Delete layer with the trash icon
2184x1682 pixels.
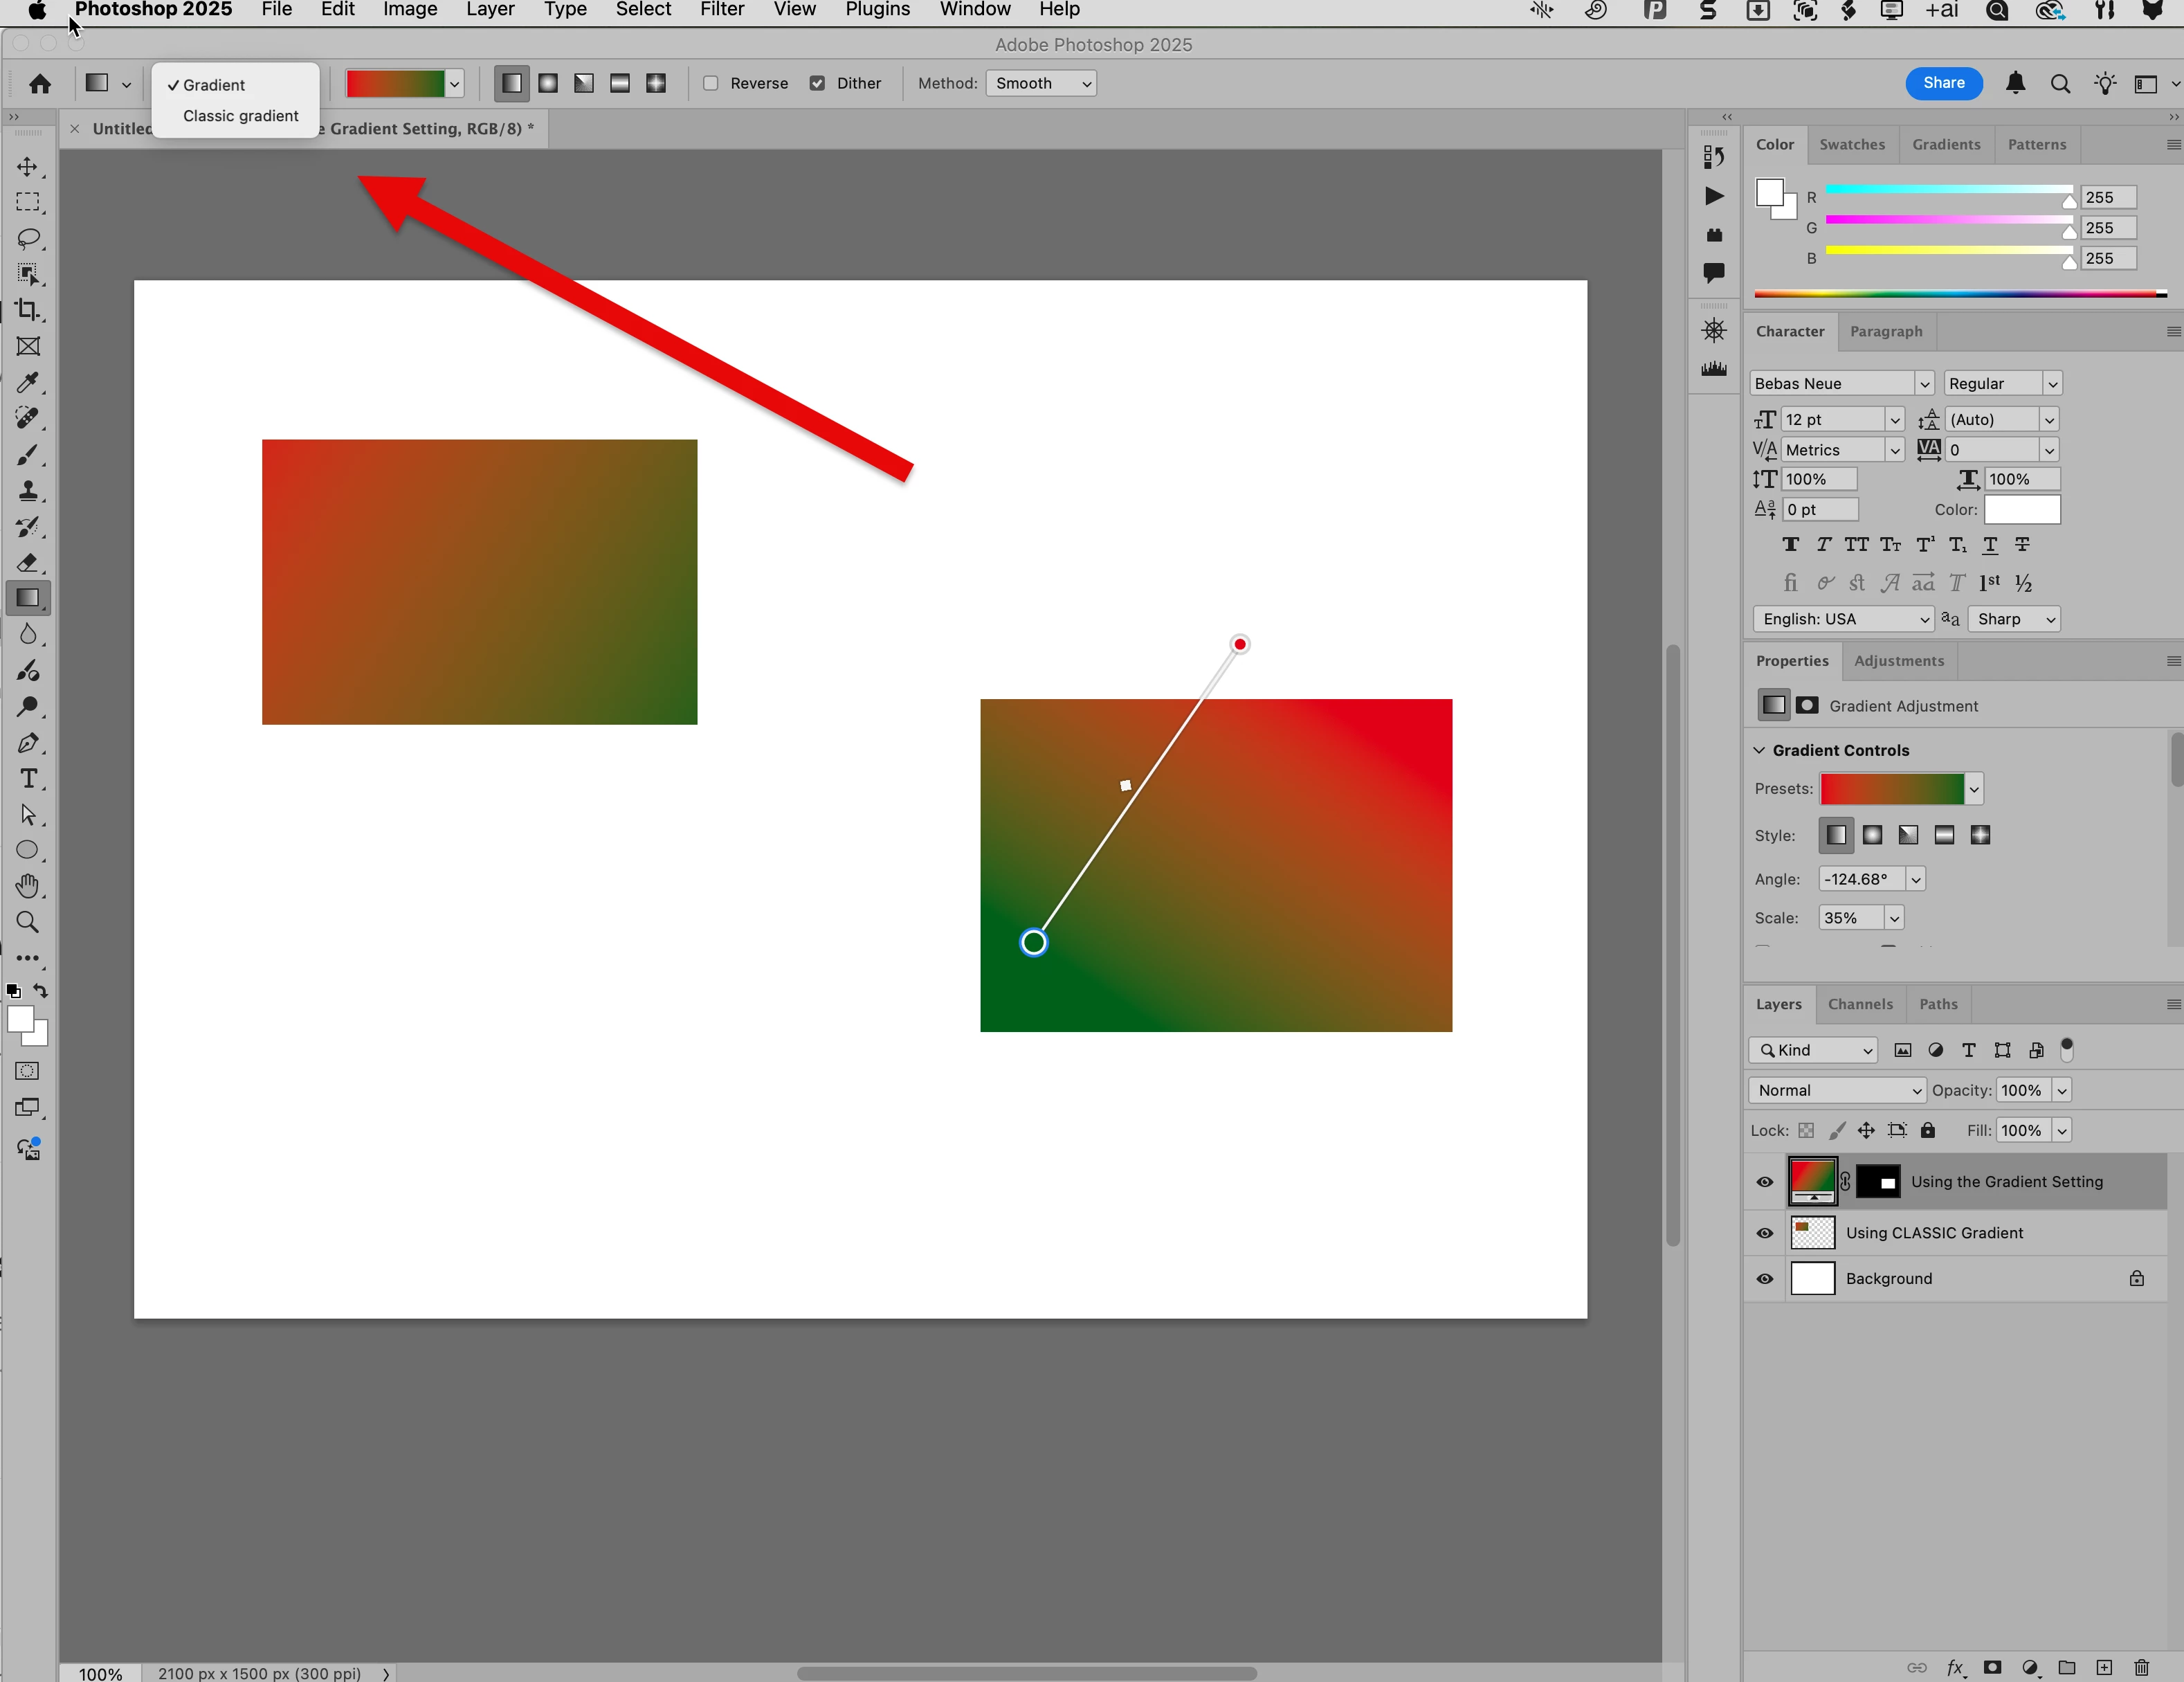pos(2141,1667)
